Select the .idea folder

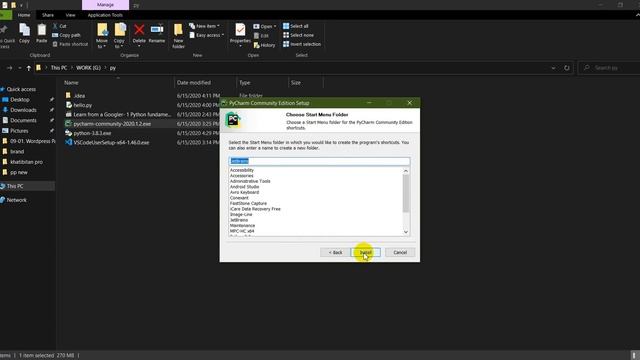[x=80, y=96]
